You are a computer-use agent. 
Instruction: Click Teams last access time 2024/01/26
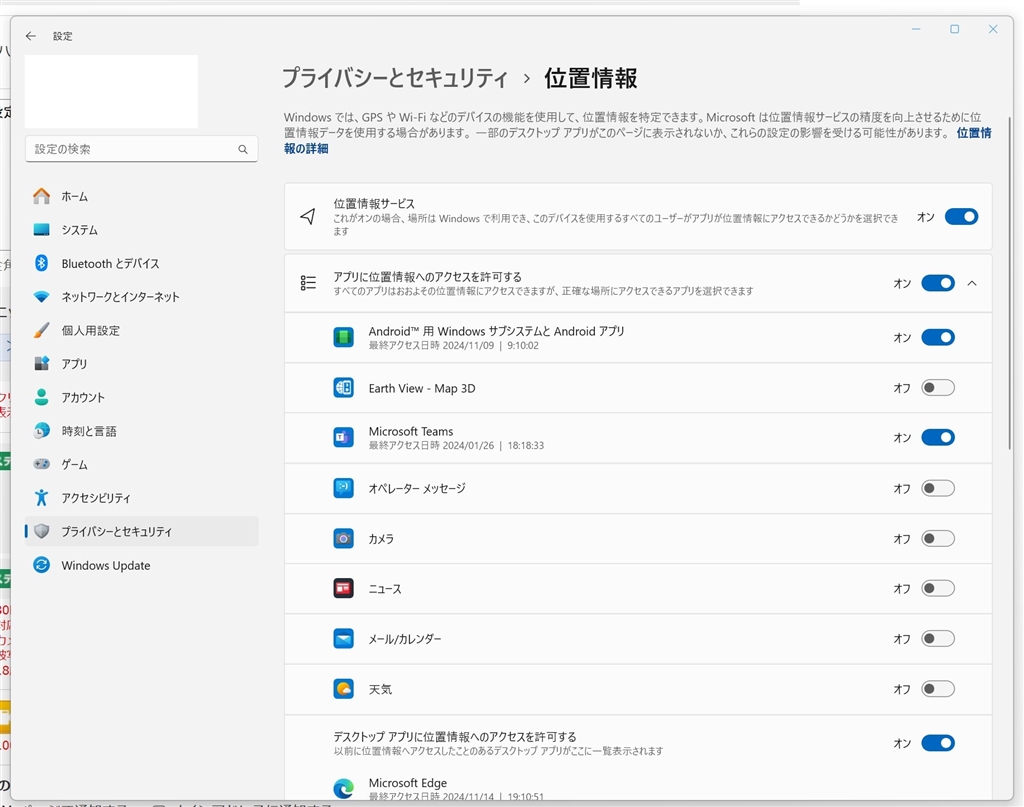(456, 445)
